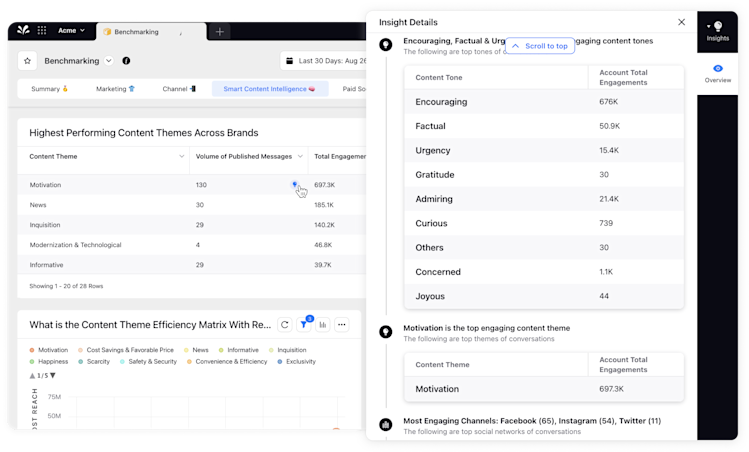The image size is (749, 452).
Task: Open the Paid Social tab
Action: (x=354, y=89)
